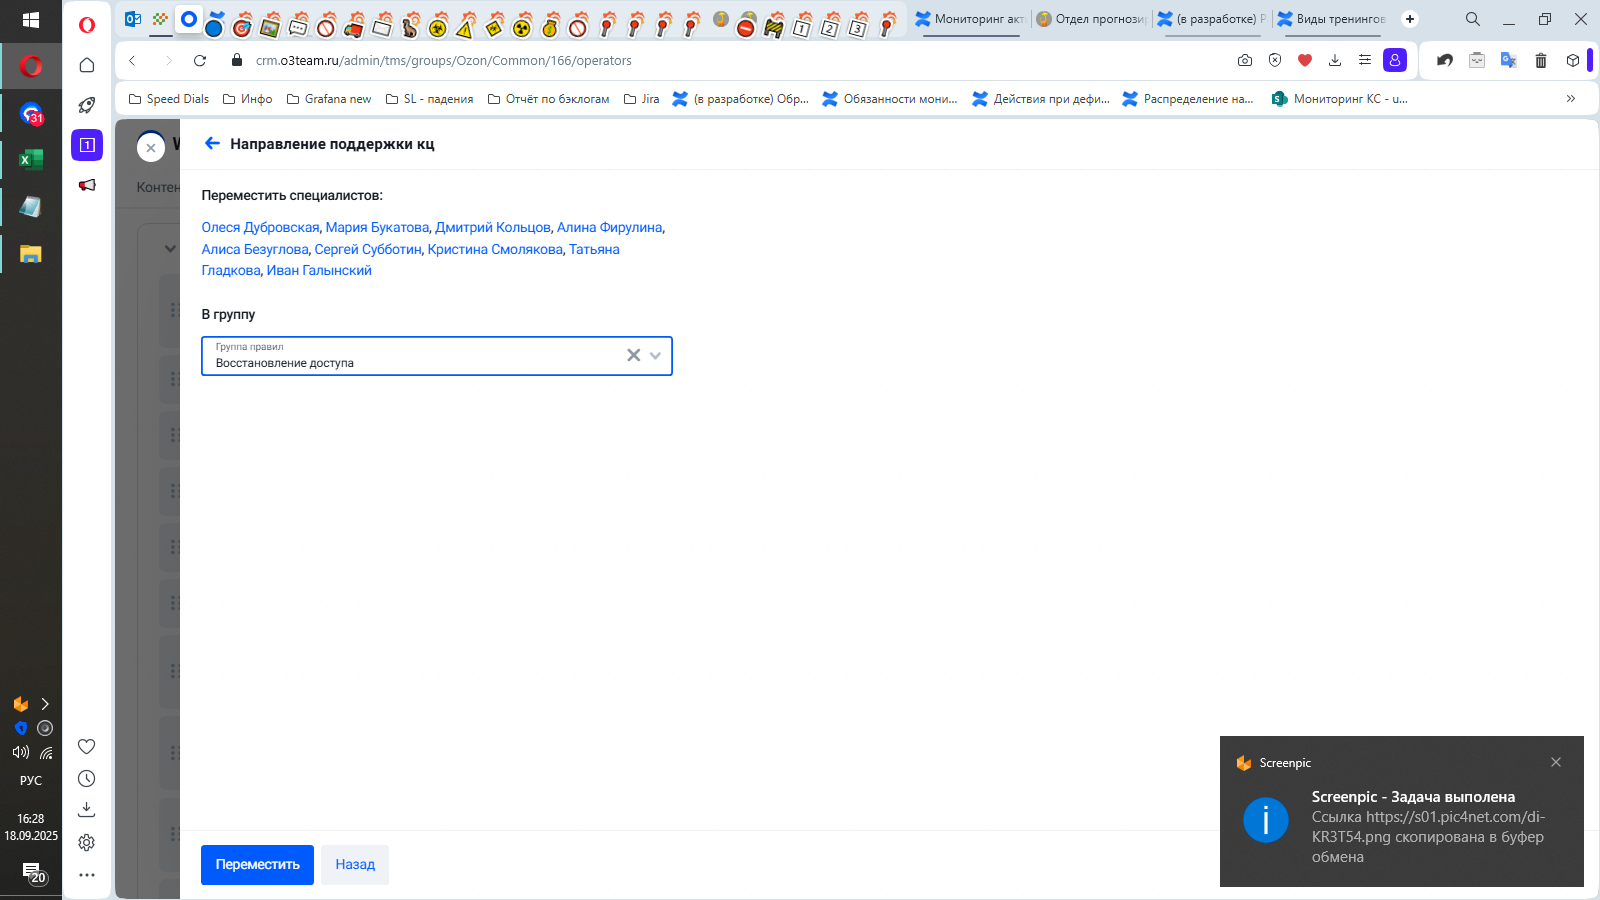
Task: Open File Explorer from the taskbar
Action: click(x=31, y=254)
